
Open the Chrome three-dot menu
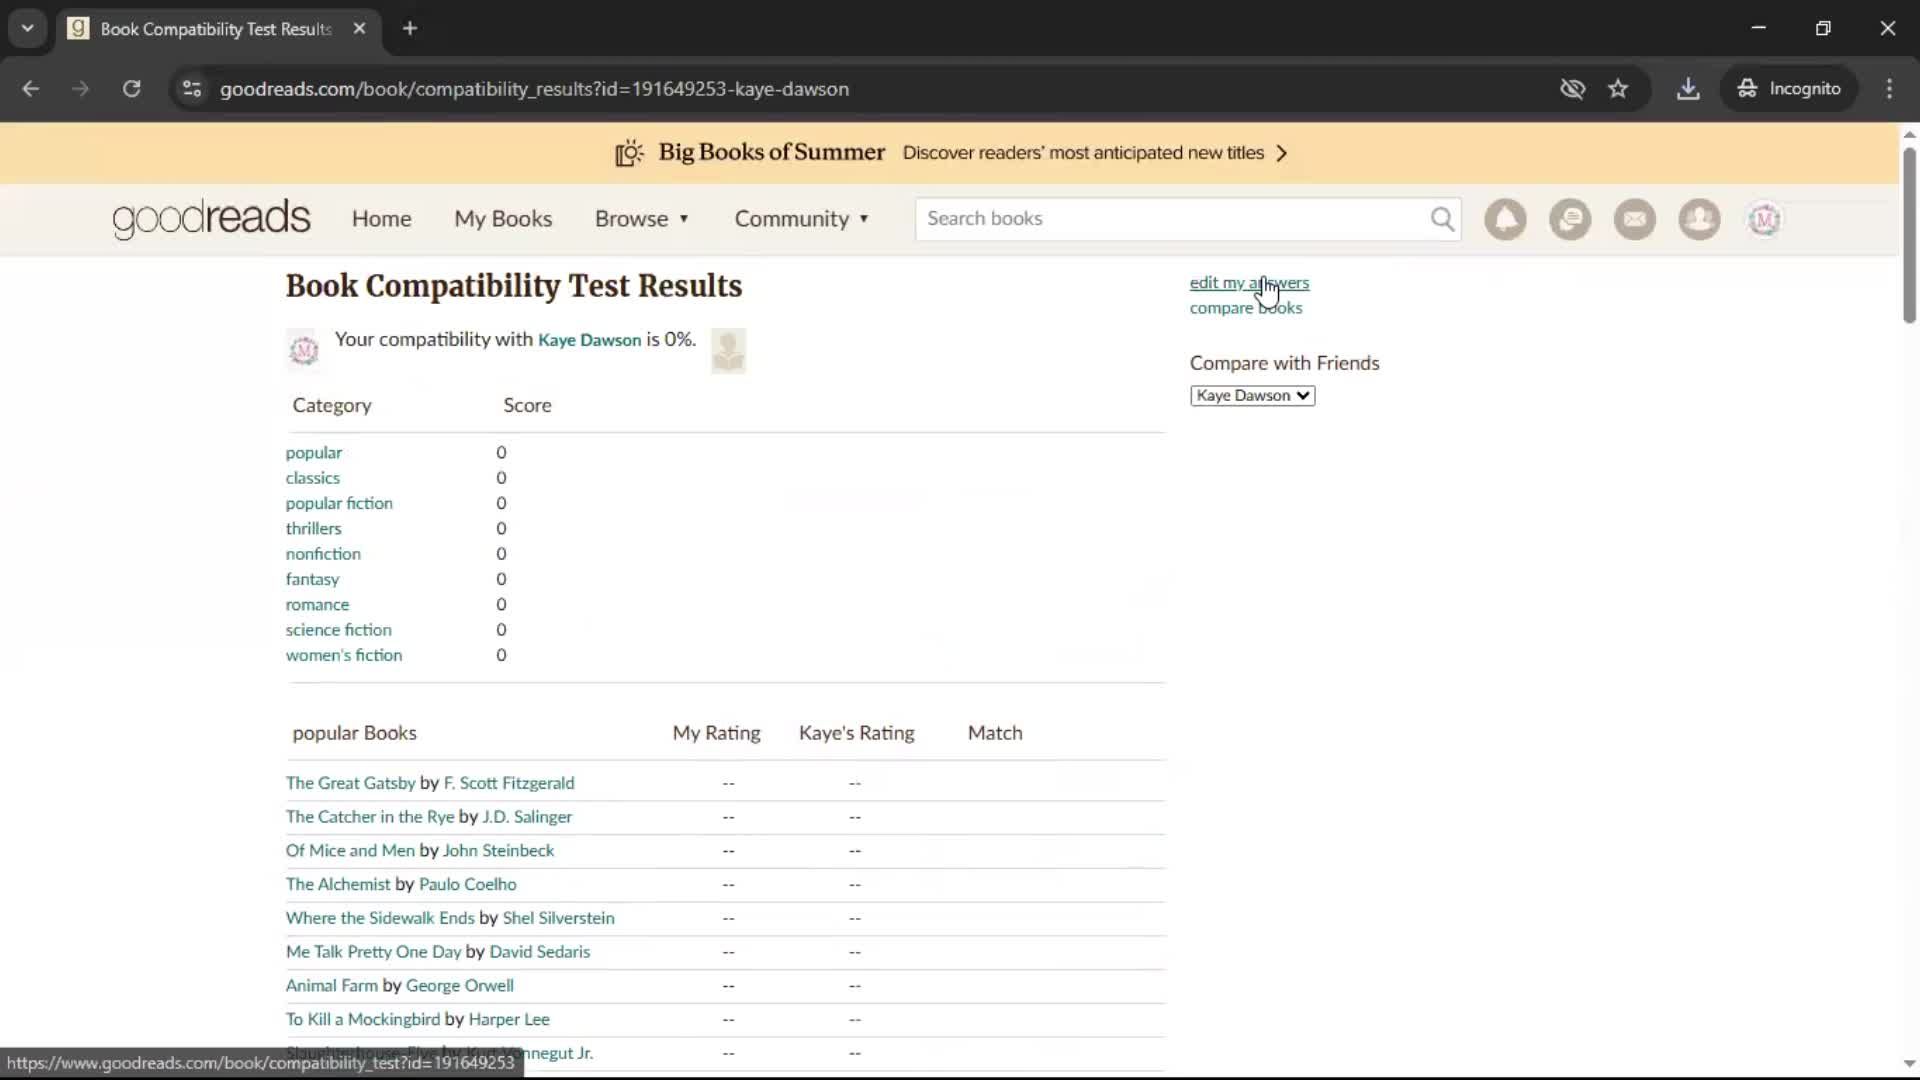click(x=1889, y=89)
